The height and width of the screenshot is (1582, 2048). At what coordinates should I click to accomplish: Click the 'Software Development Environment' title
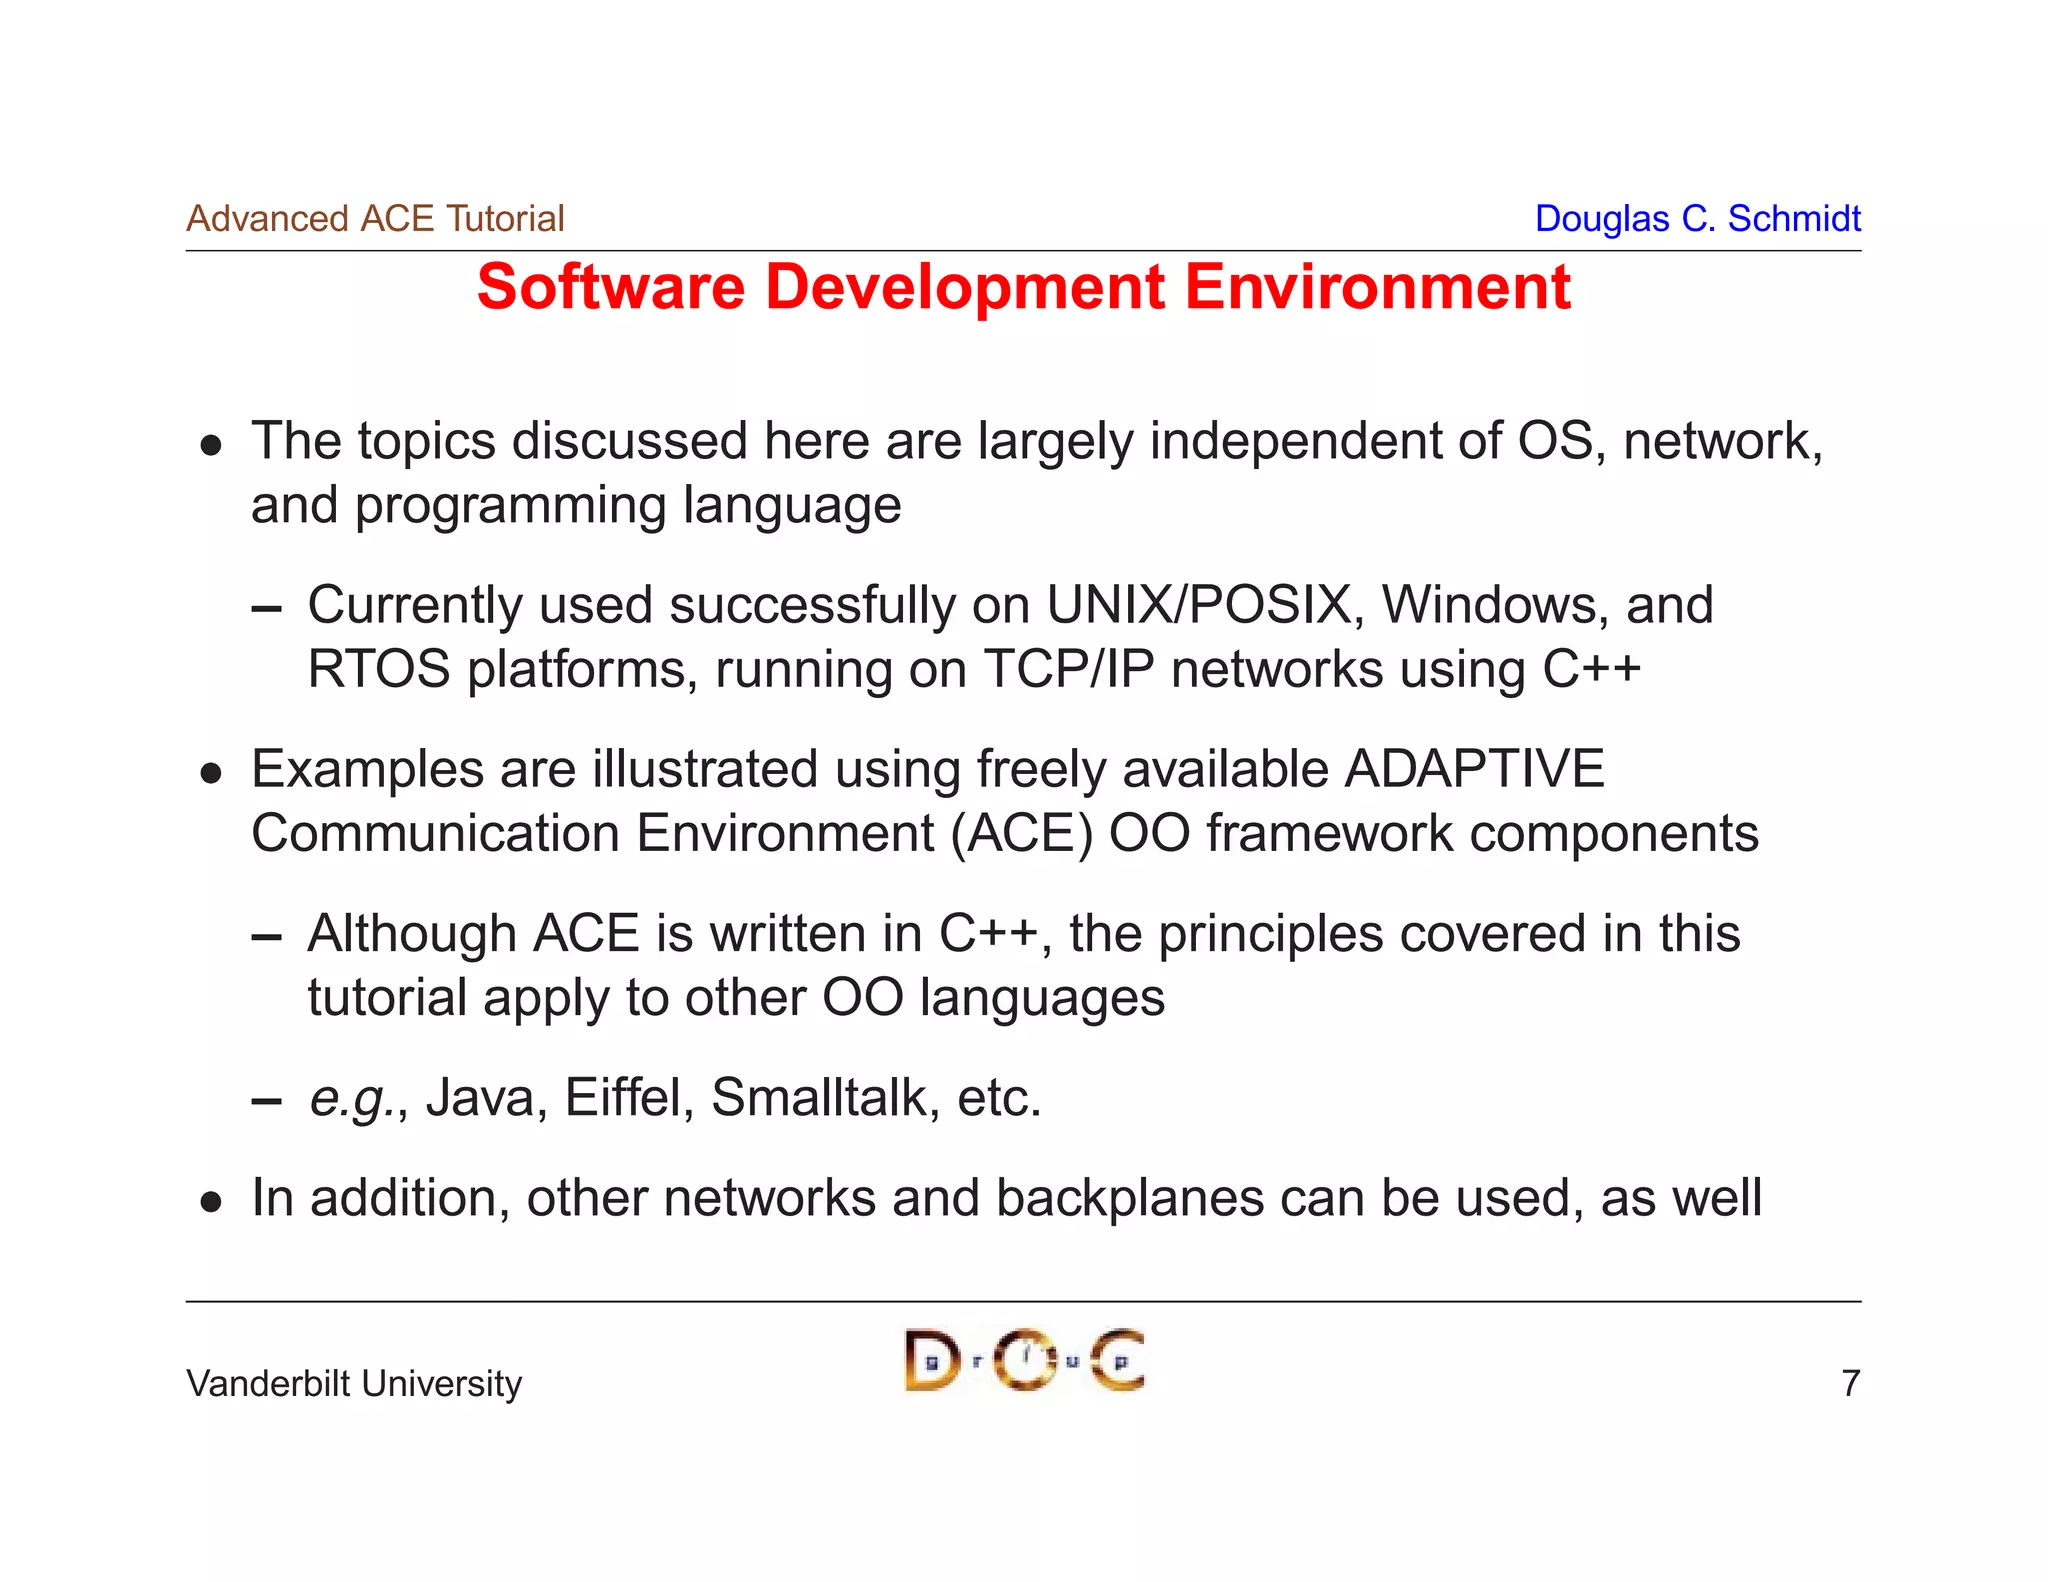(x=1023, y=288)
